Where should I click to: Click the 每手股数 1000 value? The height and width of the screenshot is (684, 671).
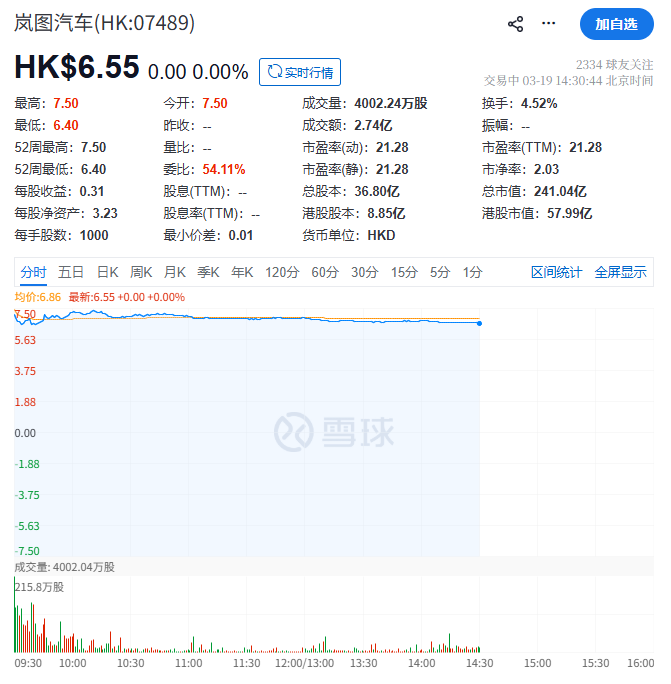(x=94, y=236)
